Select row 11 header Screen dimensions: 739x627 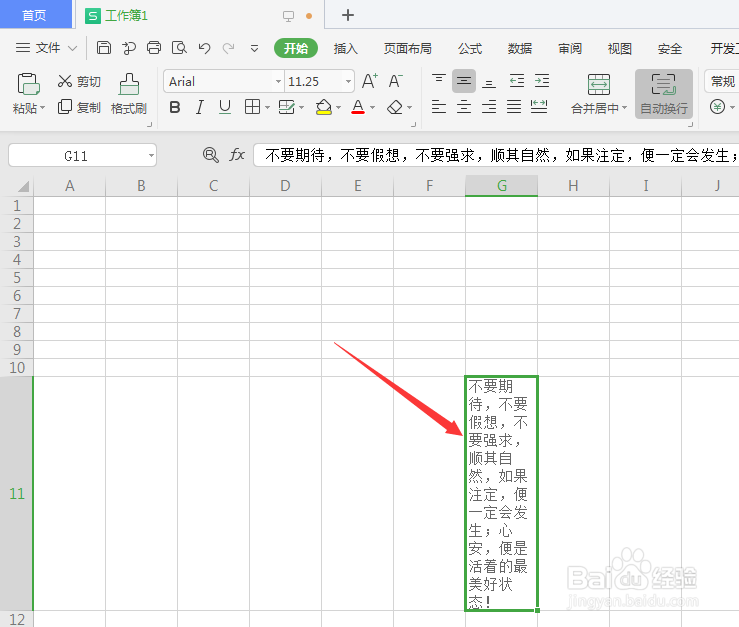(16, 493)
